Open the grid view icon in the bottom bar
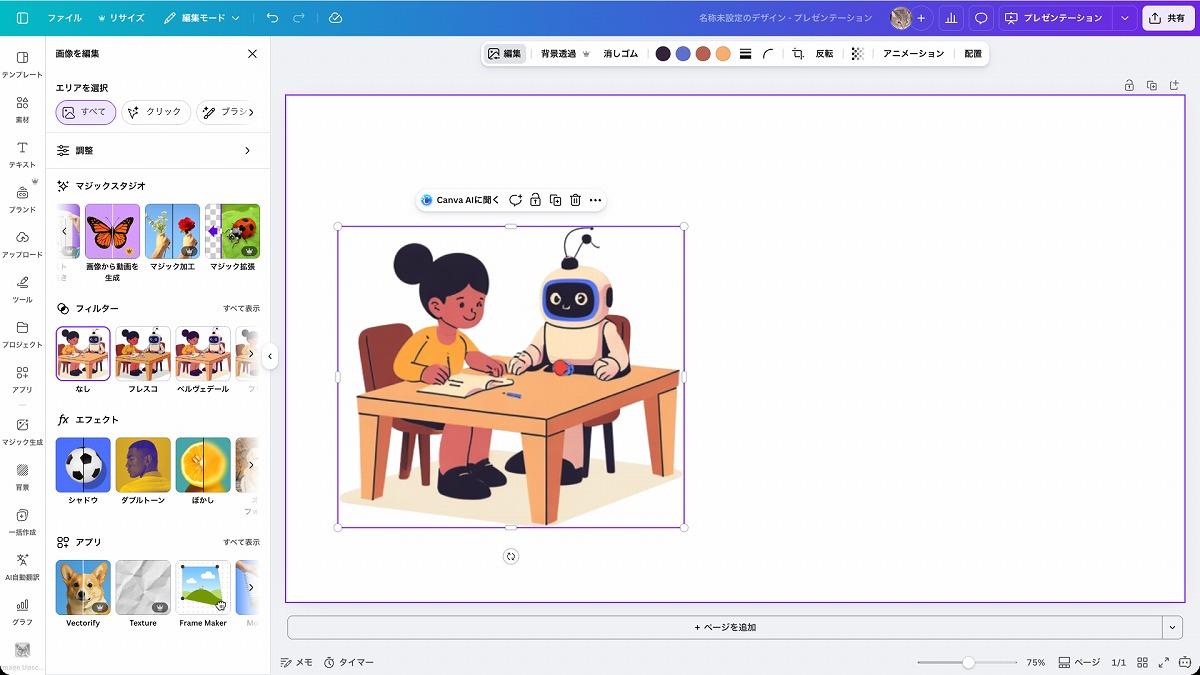1200x675 pixels. coord(1142,662)
